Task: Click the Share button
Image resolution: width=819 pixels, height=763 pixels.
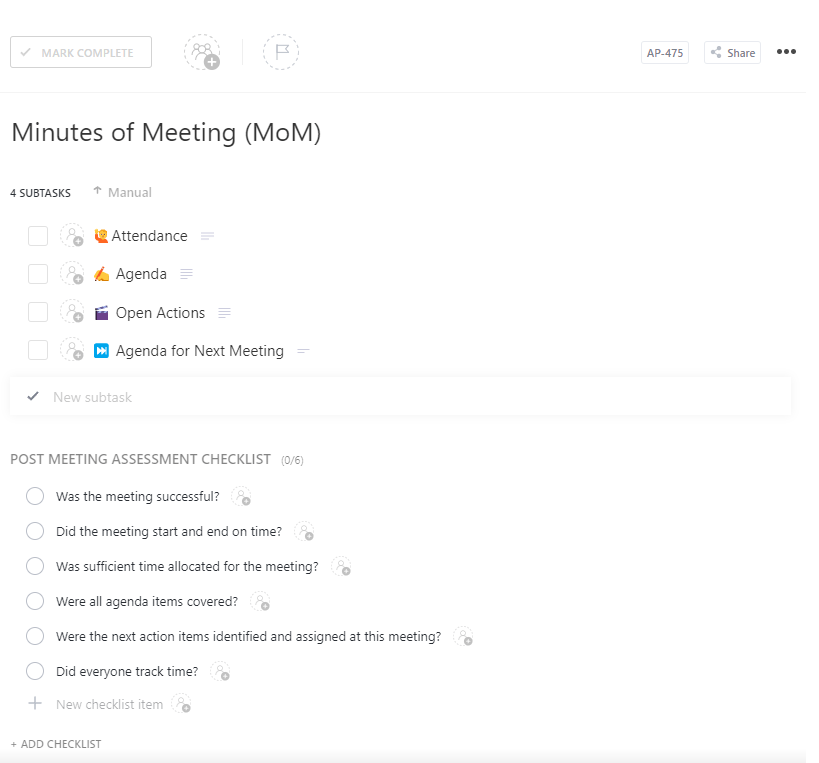Action: point(732,53)
